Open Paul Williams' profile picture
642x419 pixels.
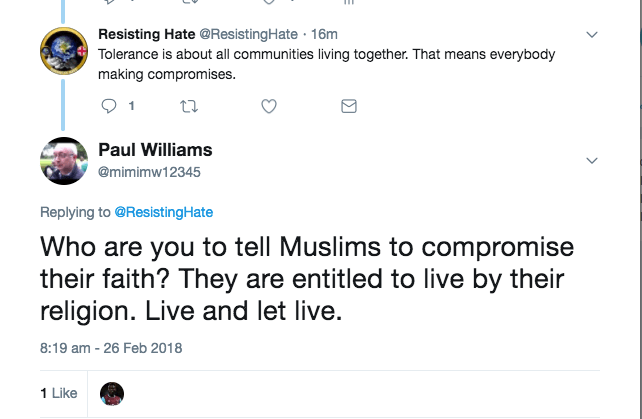tap(64, 161)
